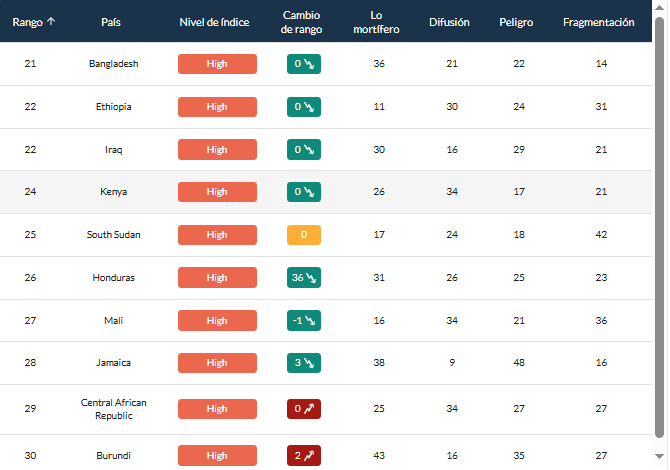Click Central African Republic's red change badge
Image resolution: width=670 pixels, height=470 pixels.
pos(303,409)
